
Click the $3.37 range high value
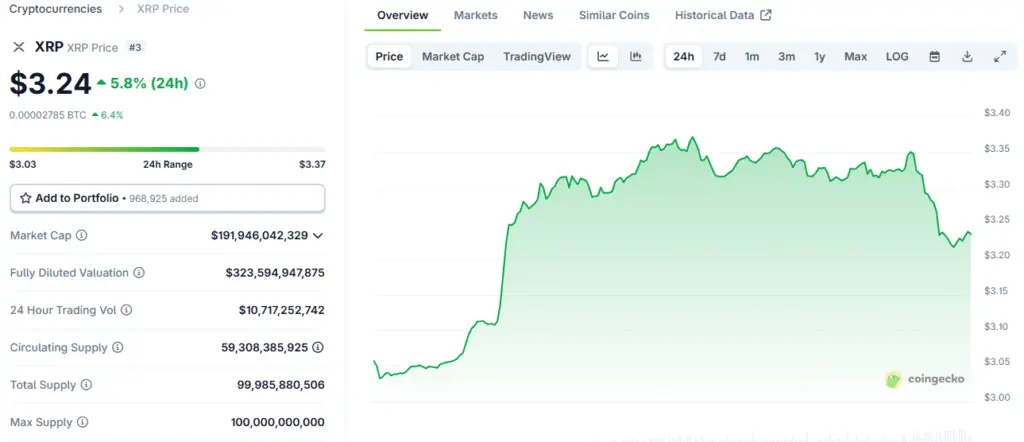tap(312, 165)
